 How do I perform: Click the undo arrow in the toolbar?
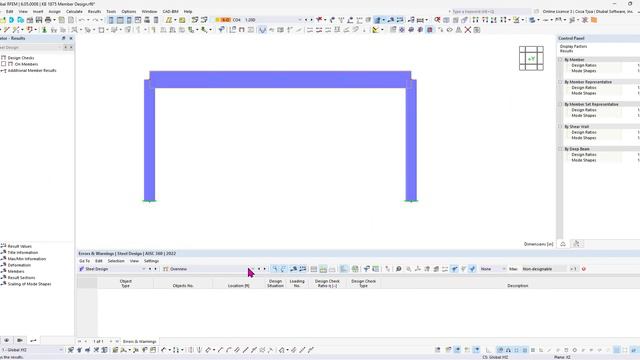(x=82, y=20)
